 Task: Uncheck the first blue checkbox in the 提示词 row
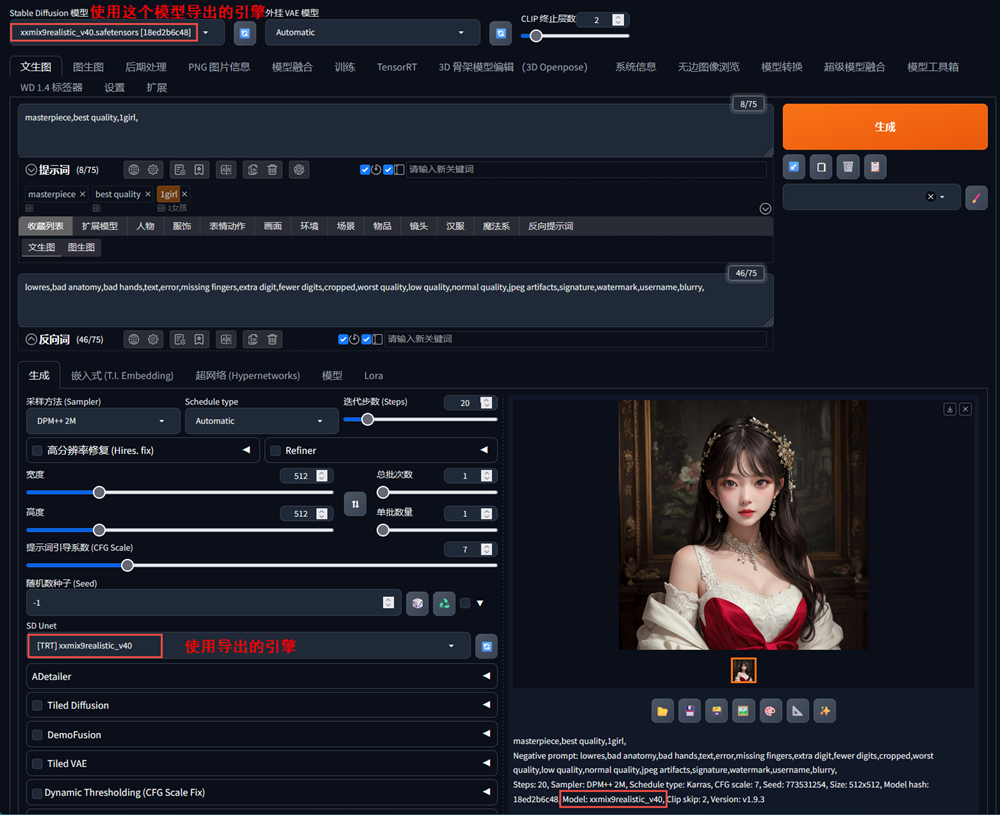point(365,170)
